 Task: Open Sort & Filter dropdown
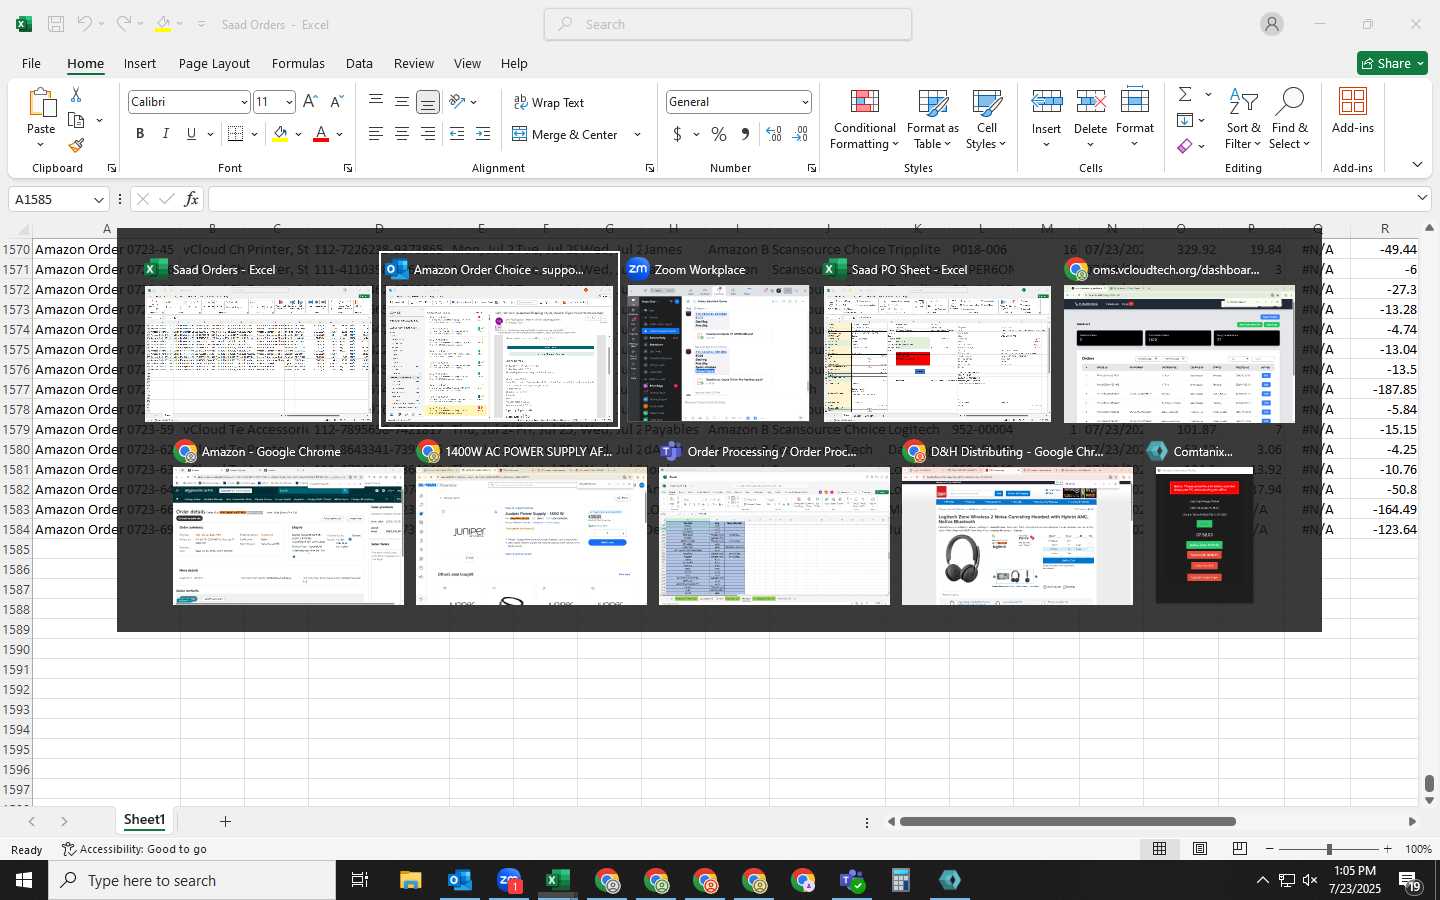point(1243,120)
